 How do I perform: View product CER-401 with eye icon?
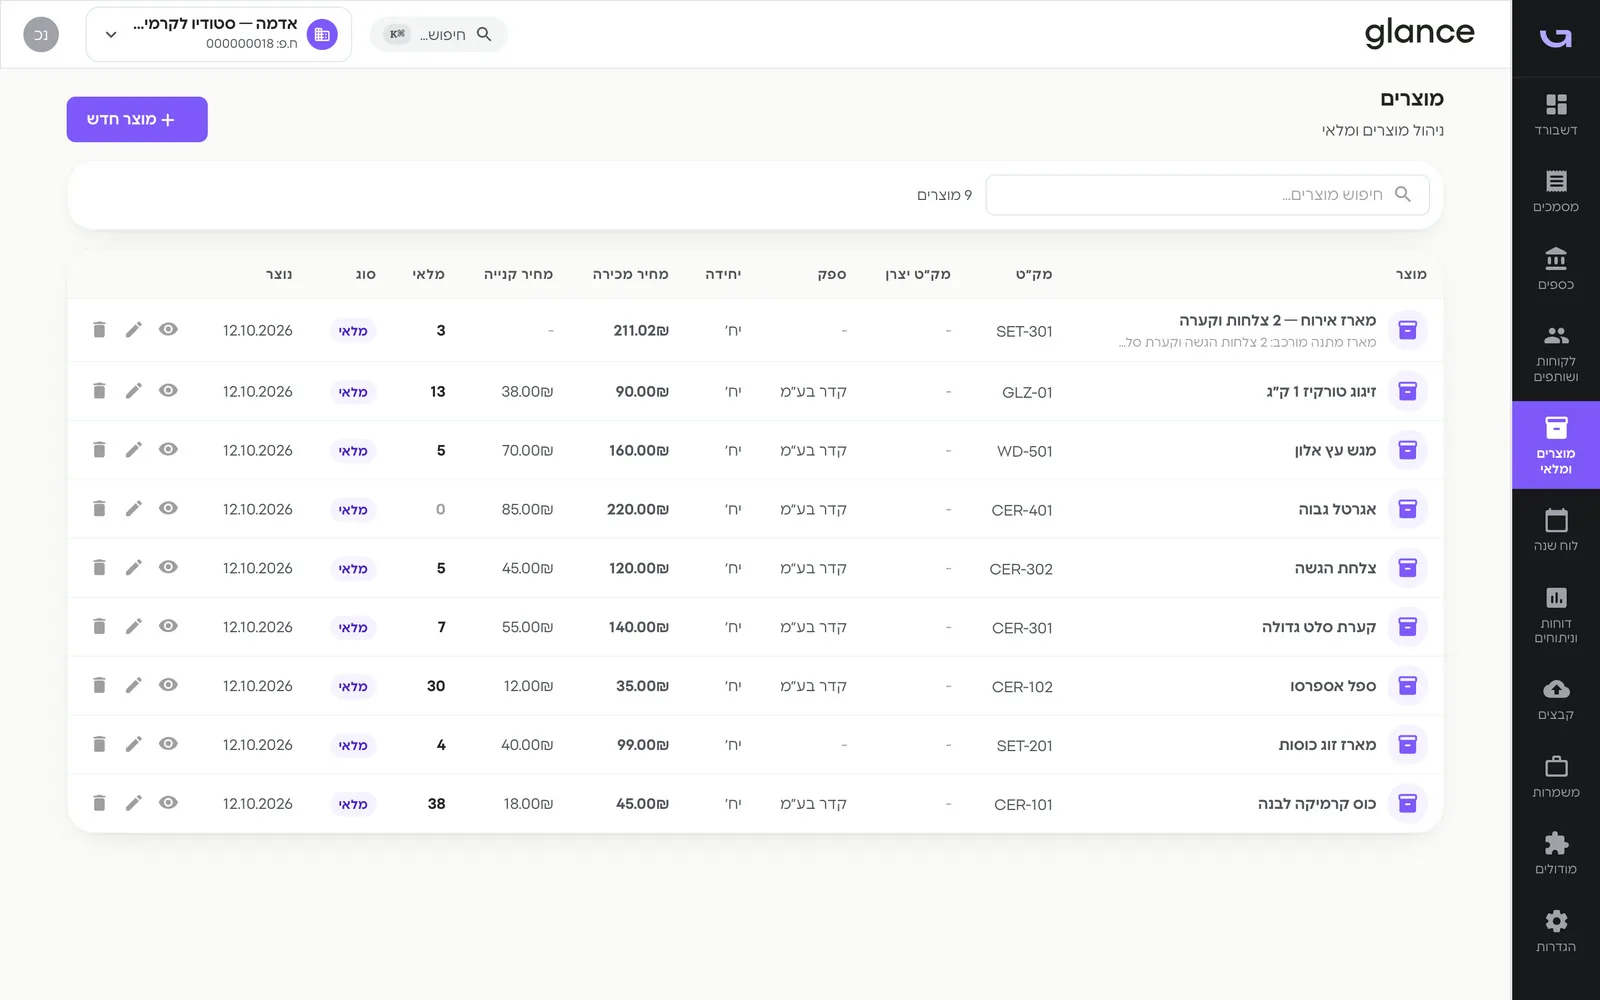[168, 508]
